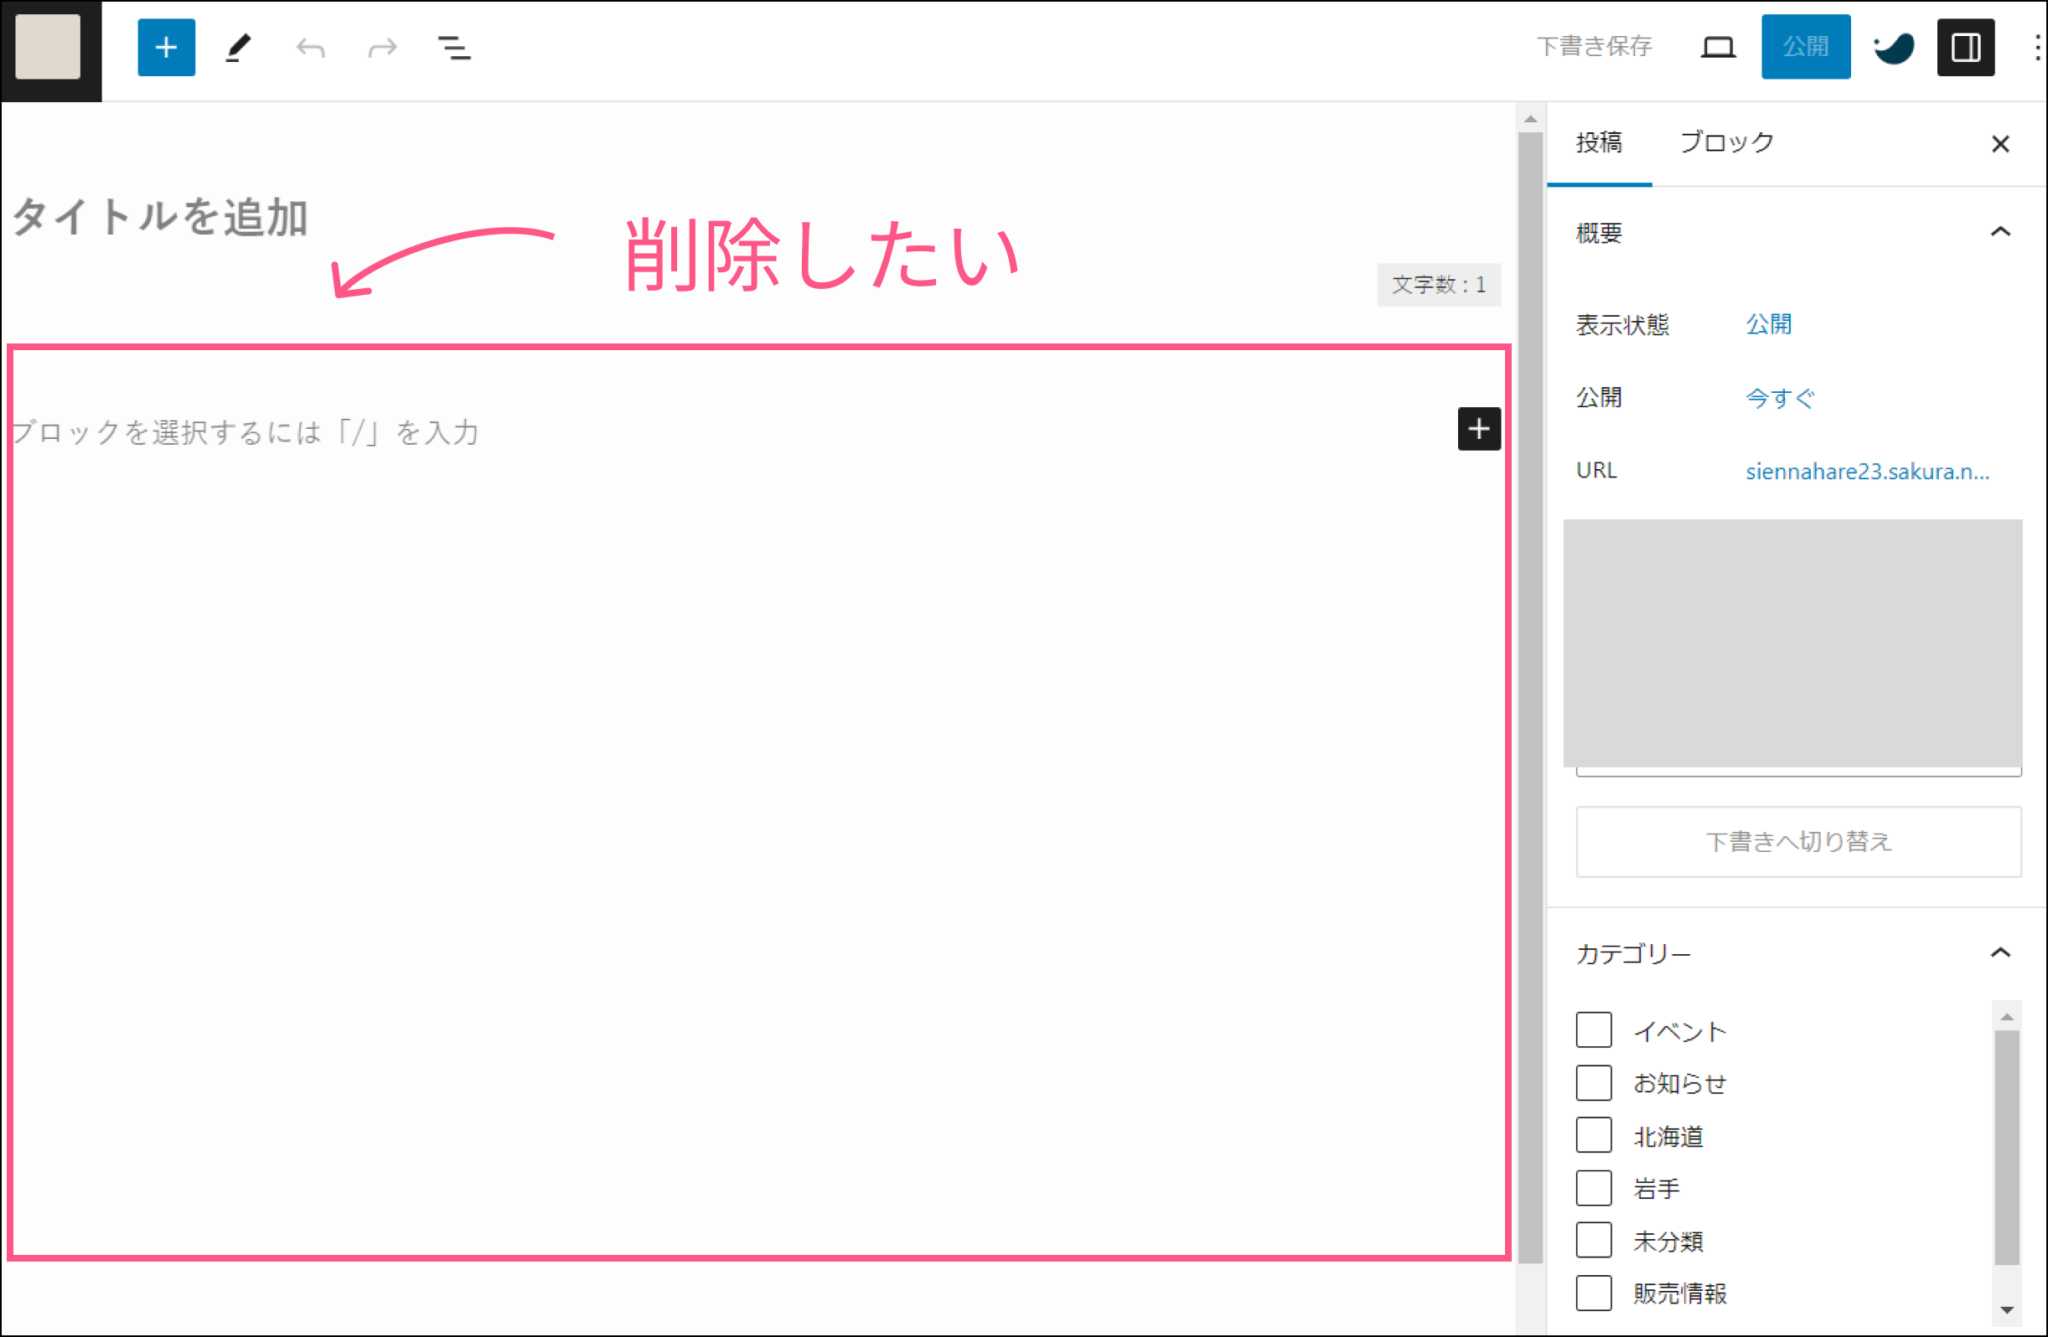Open the block inserter with the plus icon

click(166, 46)
